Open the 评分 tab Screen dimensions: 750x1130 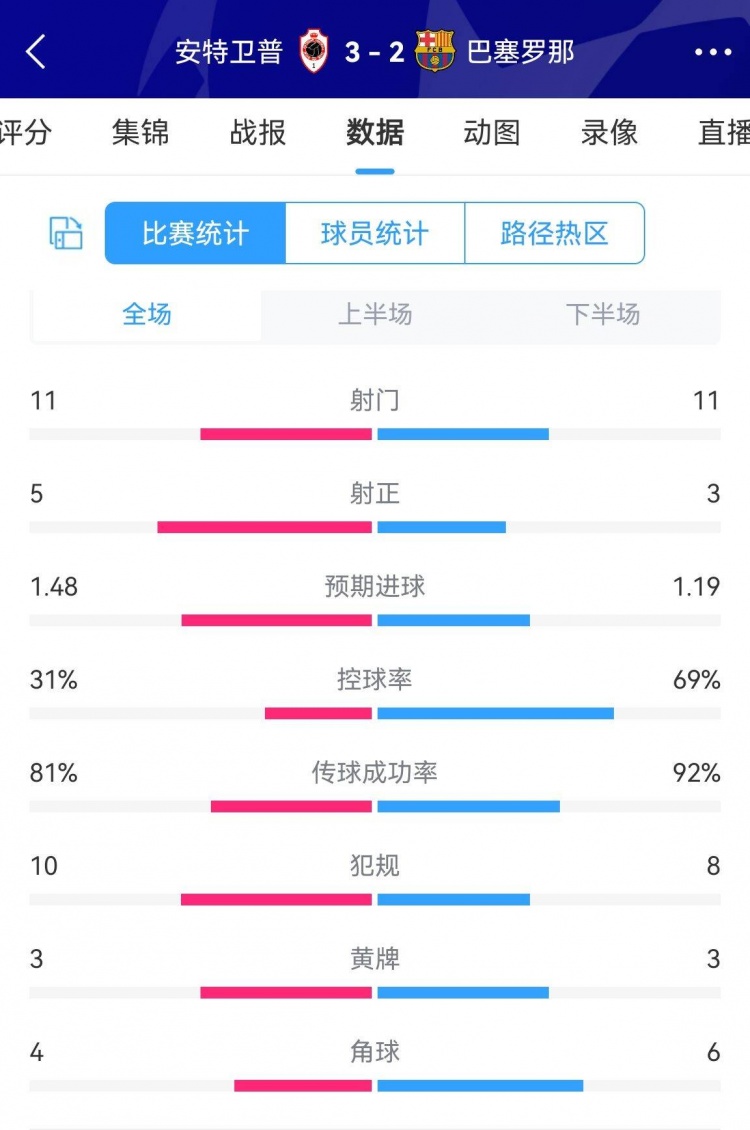click(x=25, y=133)
